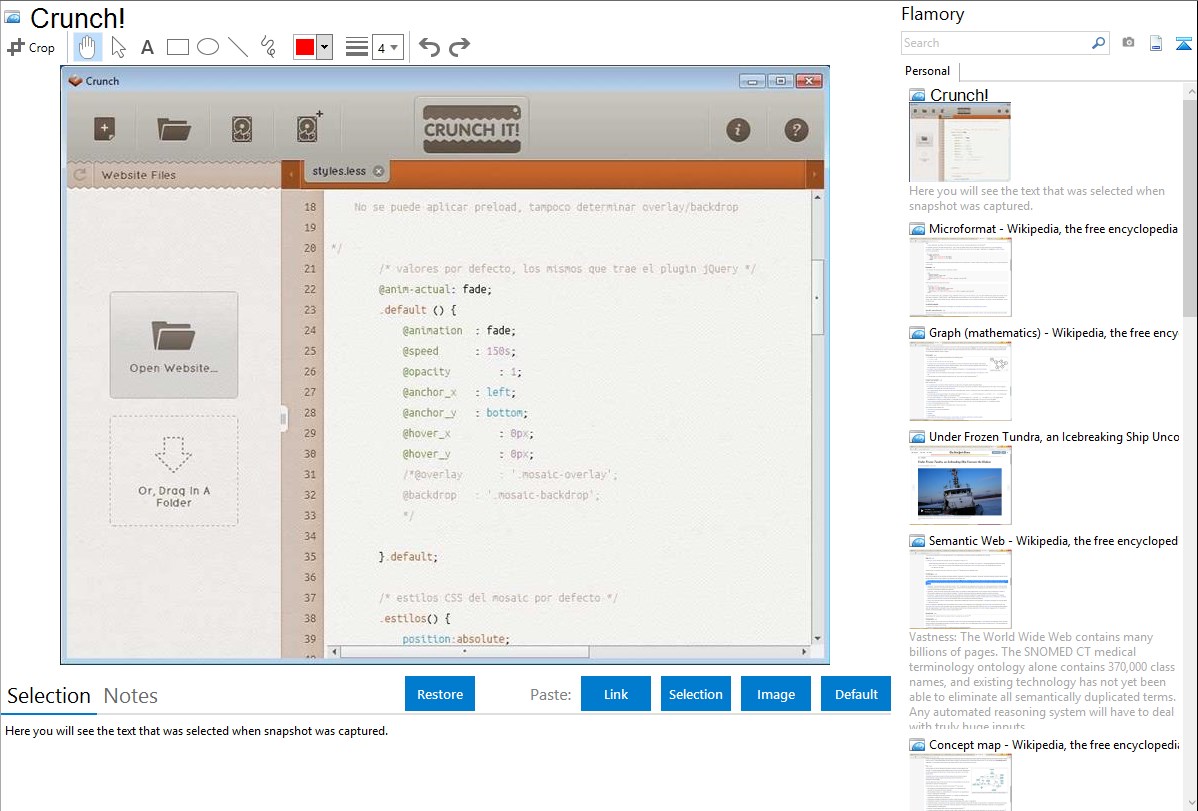The width and height of the screenshot is (1198, 811).
Task: Click the Or, Drag In A Folder box
Action: click(x=173, y=471)
